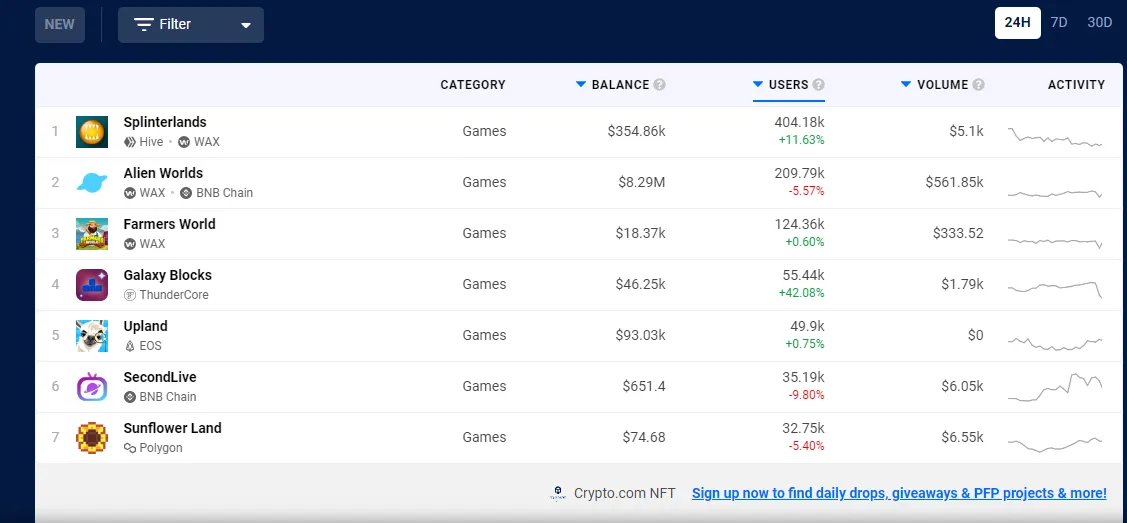This screenshot has height=523, width=1127.
Task: Click the $8.29M balance value
Action: (x=642, y=182)
